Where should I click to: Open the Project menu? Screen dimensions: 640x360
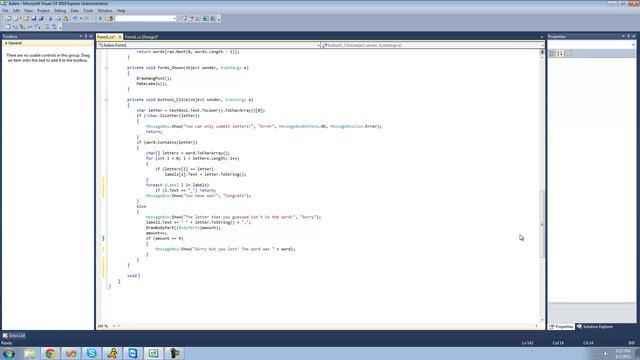click(43, 11)
